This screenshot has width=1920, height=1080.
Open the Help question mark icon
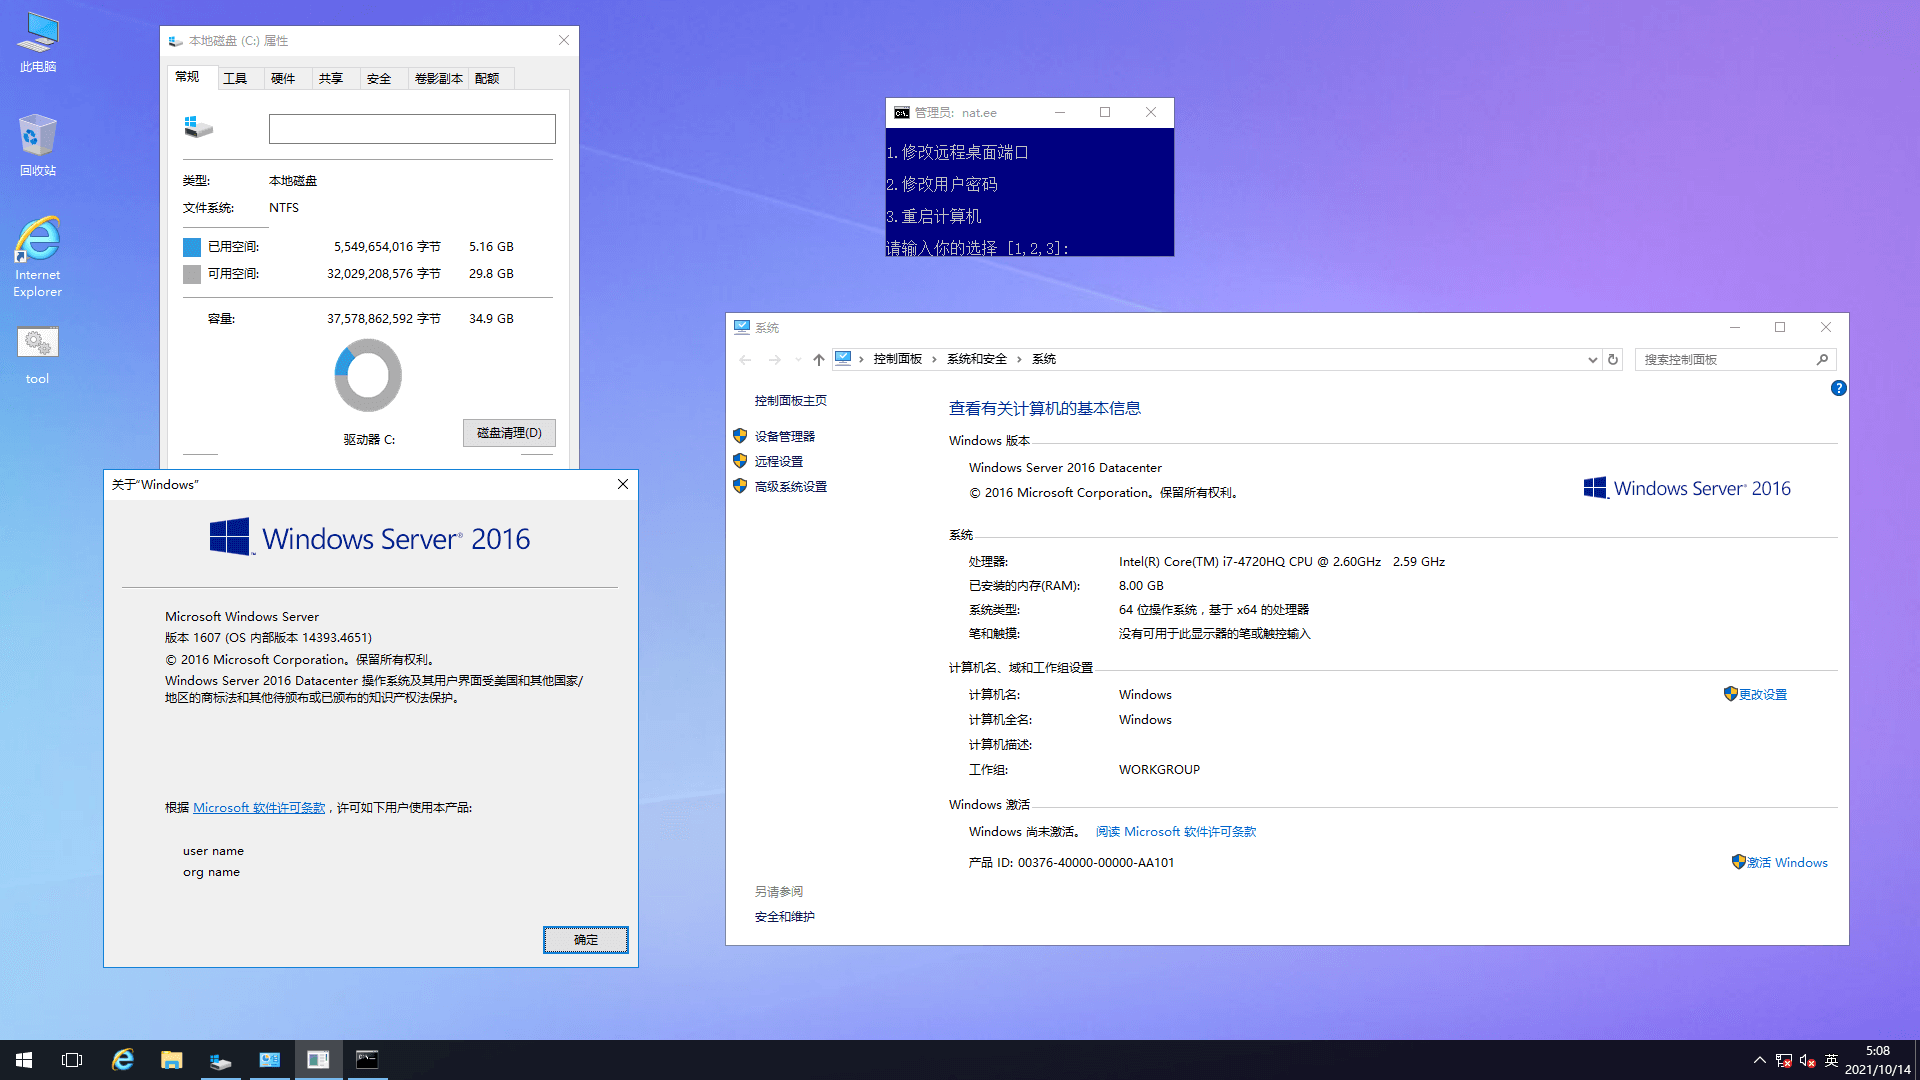click(x=1838, y=388)
